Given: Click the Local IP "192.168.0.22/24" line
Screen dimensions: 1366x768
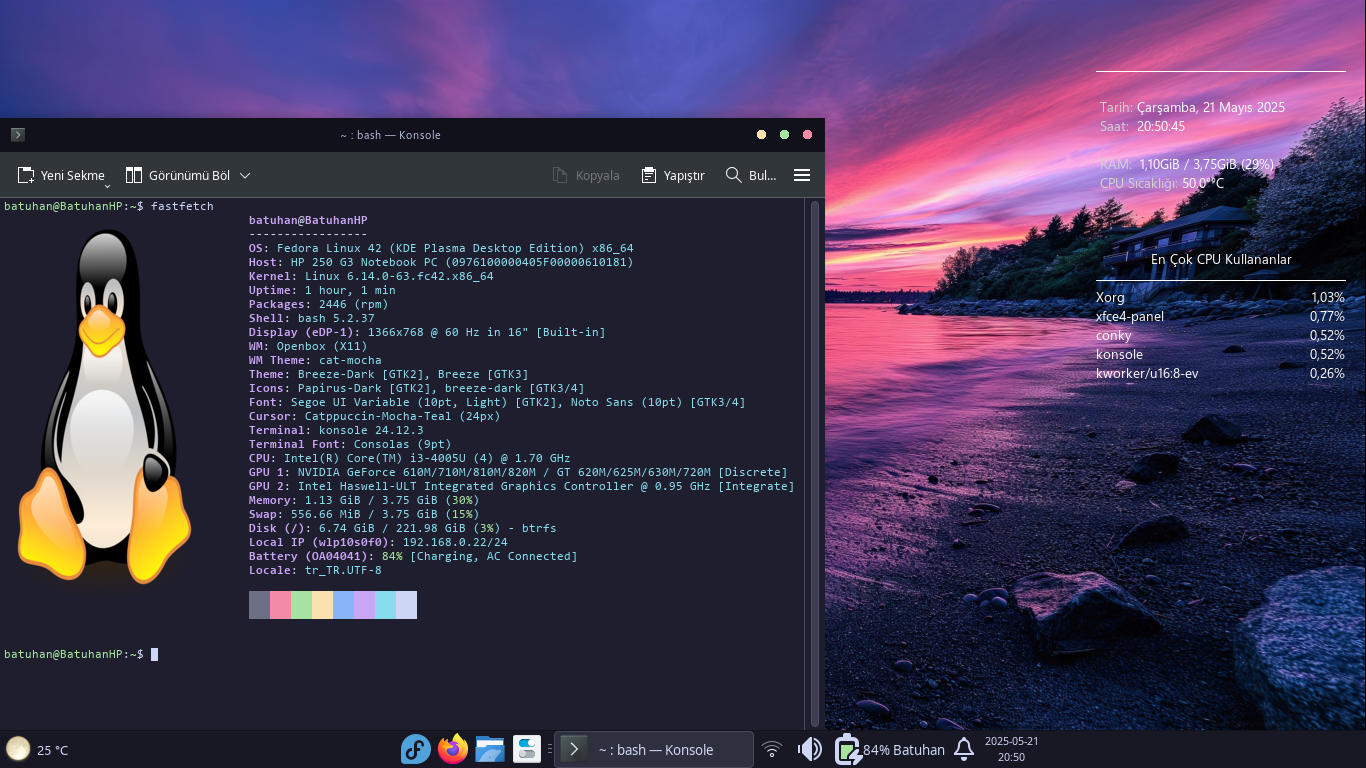Looking at the screenshot, I should coord(378,542).
